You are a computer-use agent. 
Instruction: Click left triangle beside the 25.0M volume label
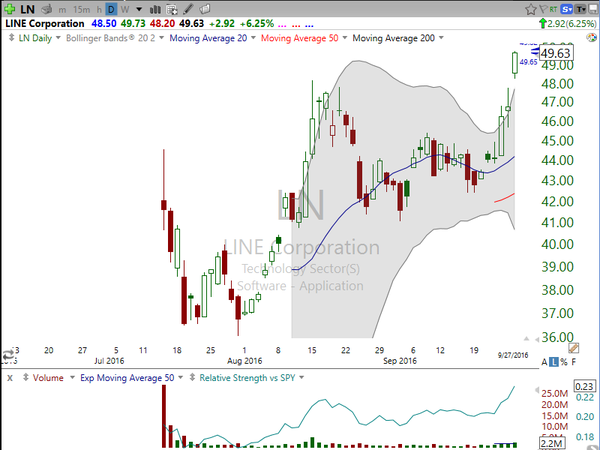click(x=537, y=390)
